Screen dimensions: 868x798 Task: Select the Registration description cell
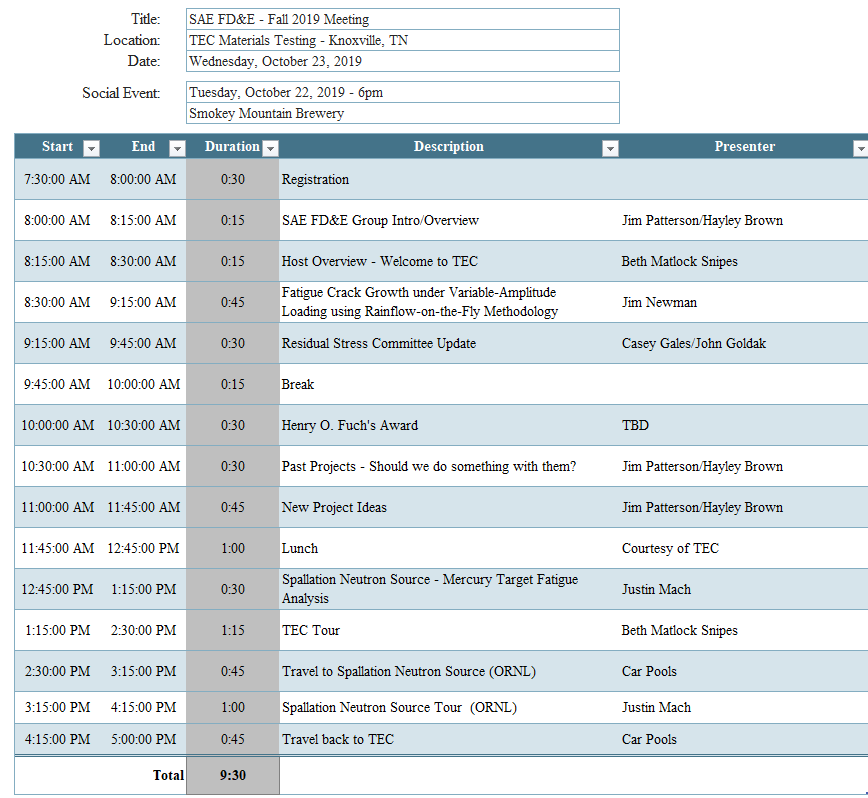446,180
